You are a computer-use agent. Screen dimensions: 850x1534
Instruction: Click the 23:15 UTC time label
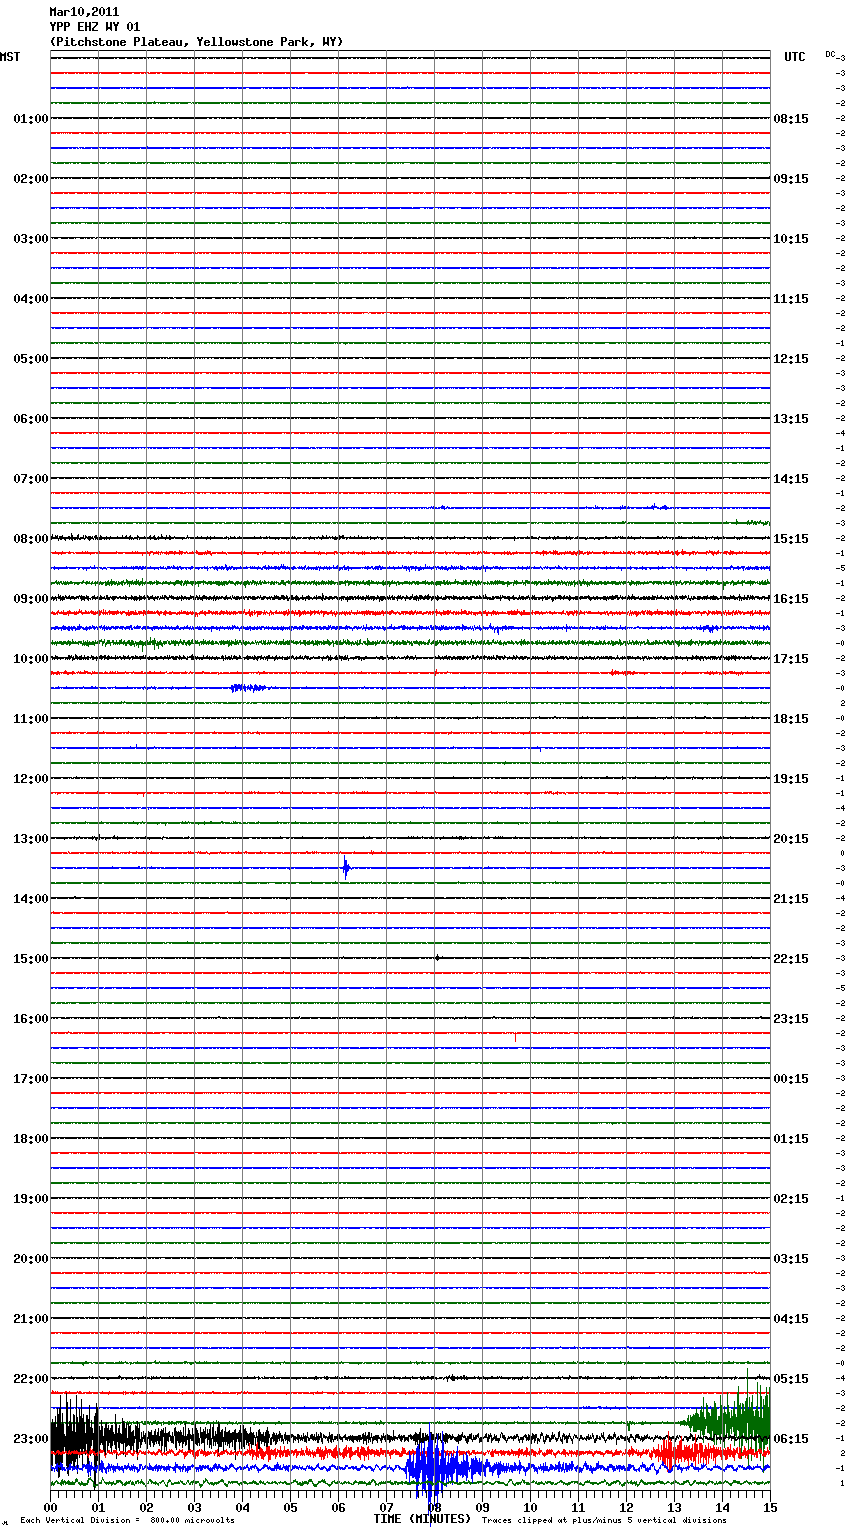[791, 1019]
